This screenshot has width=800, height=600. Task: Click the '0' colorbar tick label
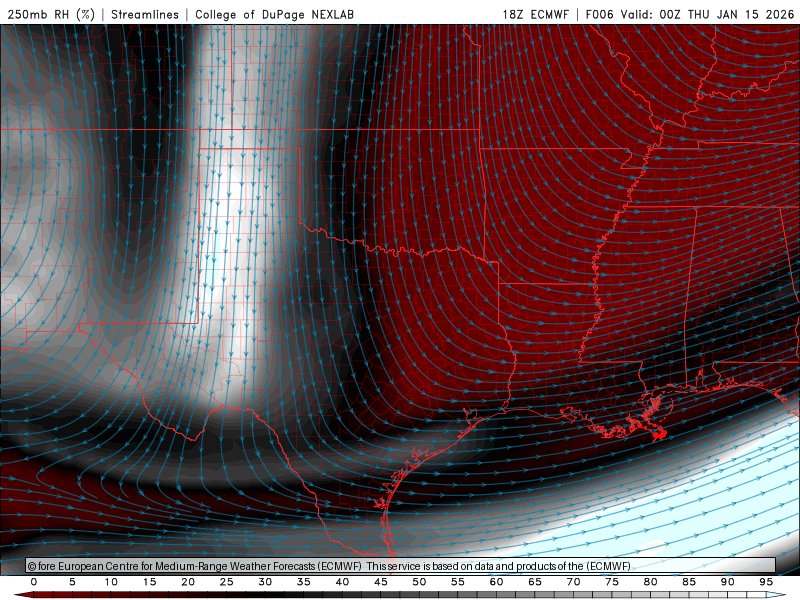[x=34, y=582]
